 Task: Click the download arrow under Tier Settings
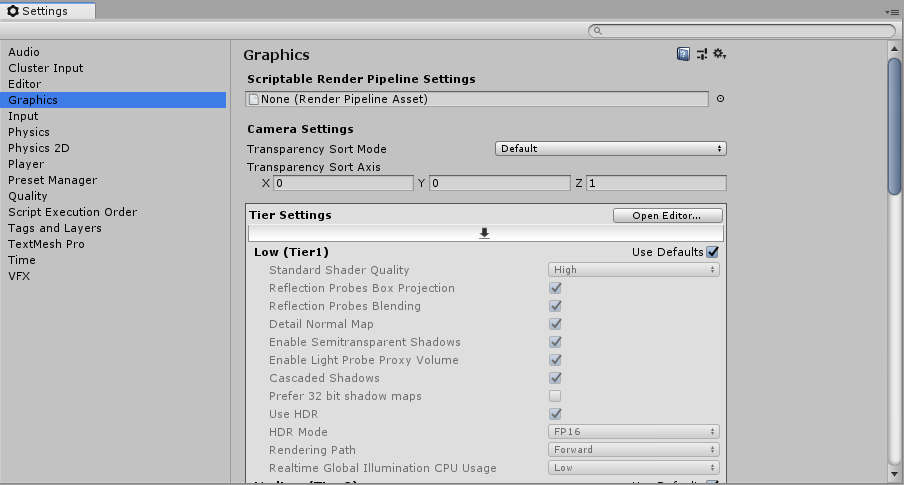(484, 233)
